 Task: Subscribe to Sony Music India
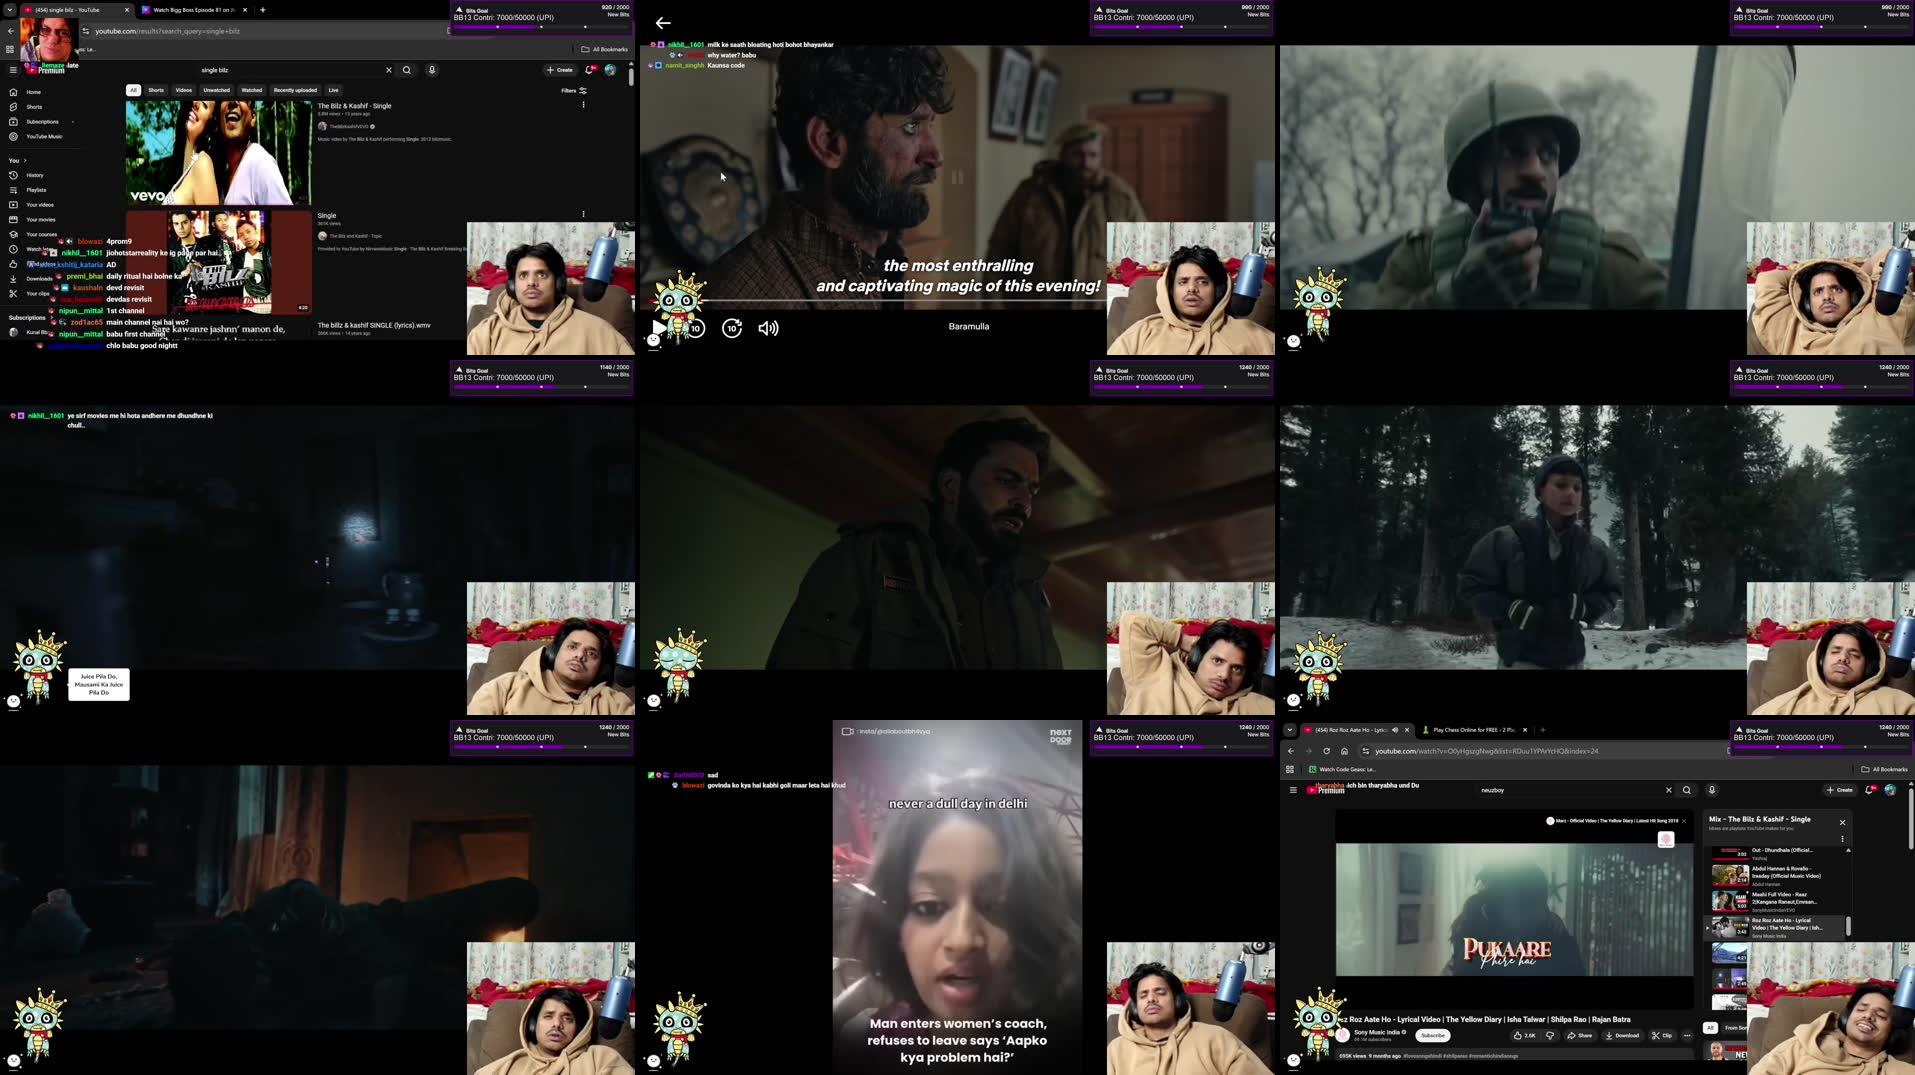click(1433, 1035)
